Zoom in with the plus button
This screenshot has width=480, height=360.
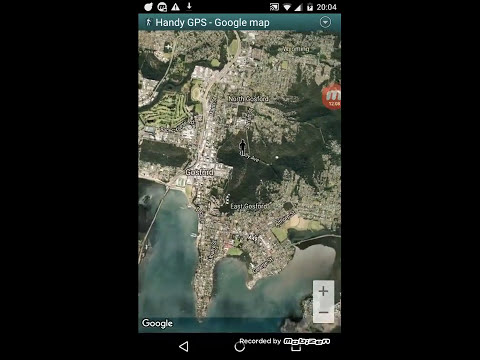pyautogui.click(x=323, y=291)
